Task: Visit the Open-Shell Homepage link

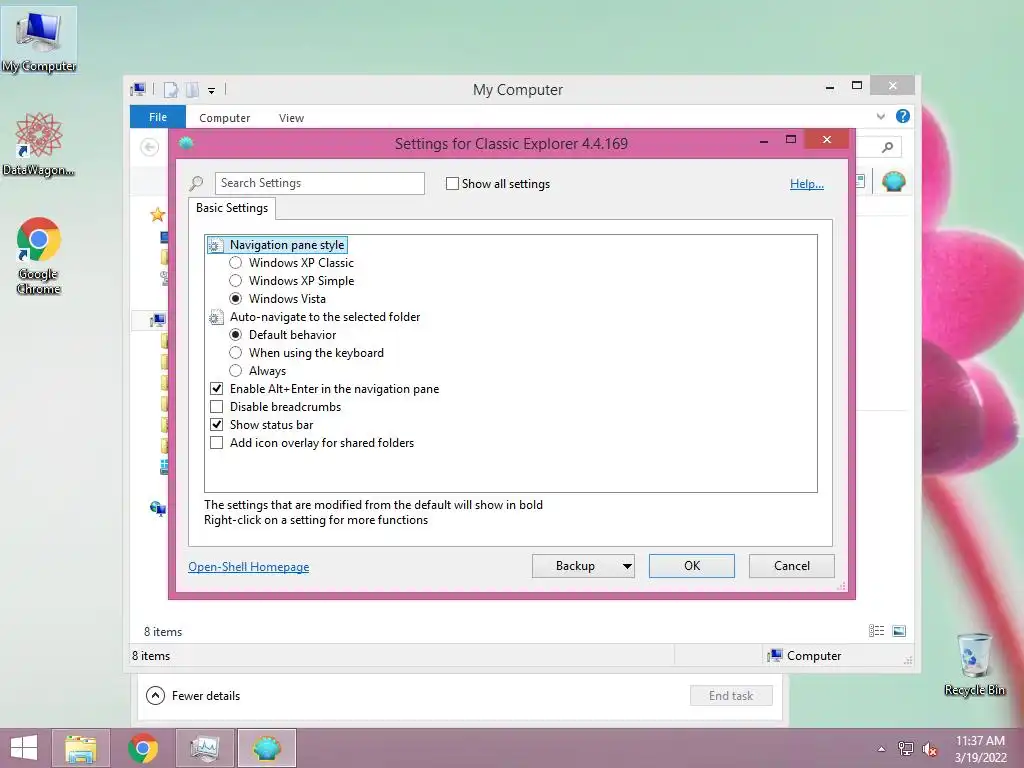Action: coord(249,567)
